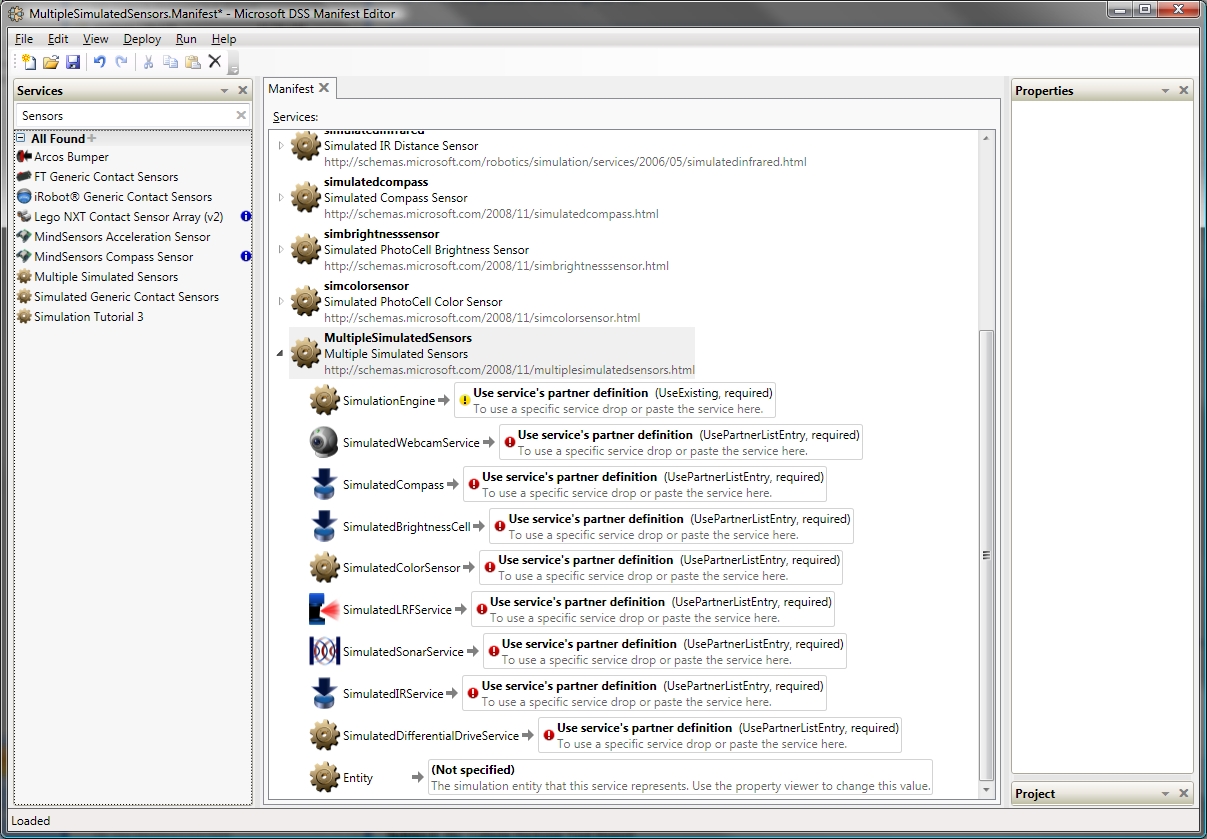This screenshot has height=839, width=1207.
Task: Copy selection with toolbar Copy icon
Action: tap(171, 62)
